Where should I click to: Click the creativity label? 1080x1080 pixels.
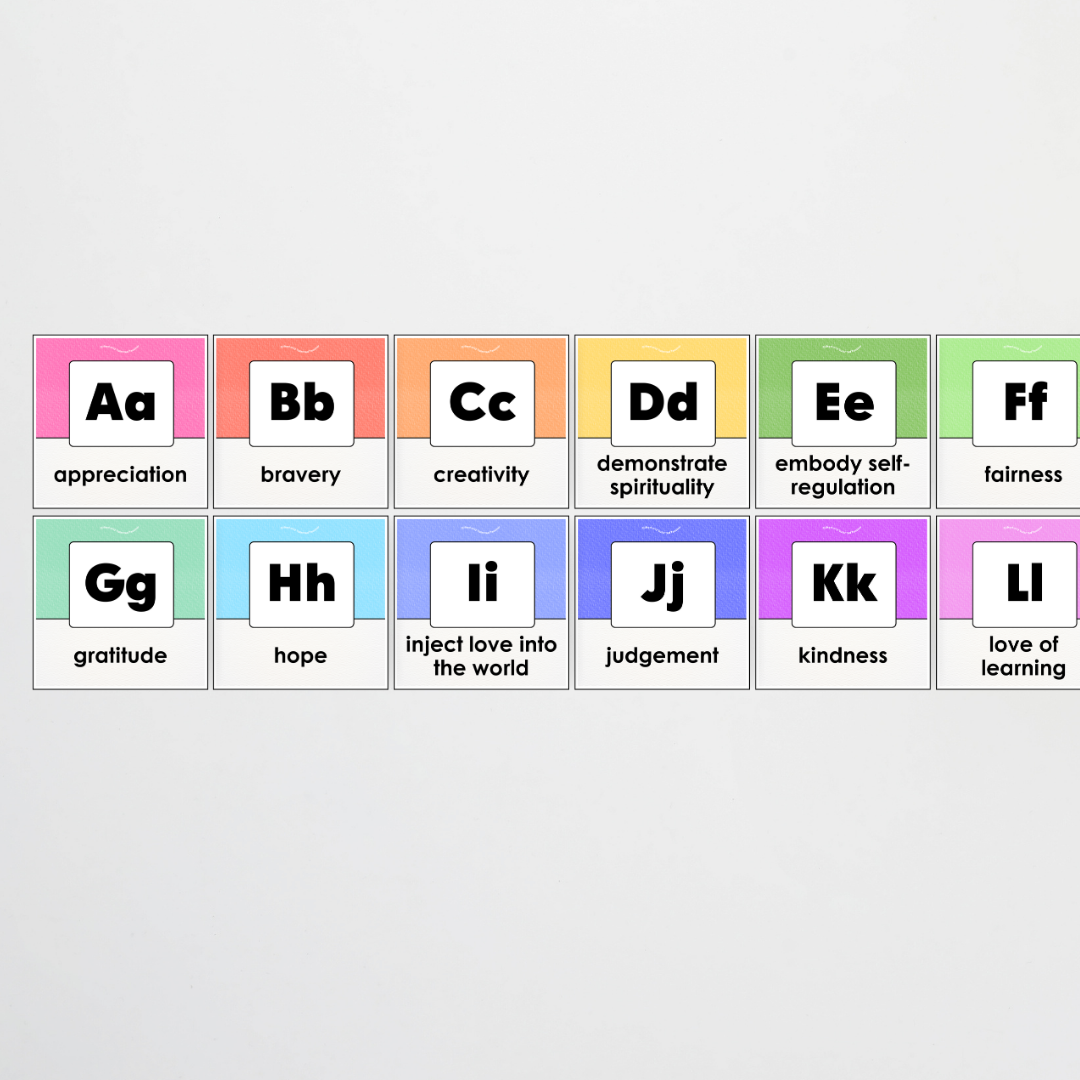[x=481, y=475]
